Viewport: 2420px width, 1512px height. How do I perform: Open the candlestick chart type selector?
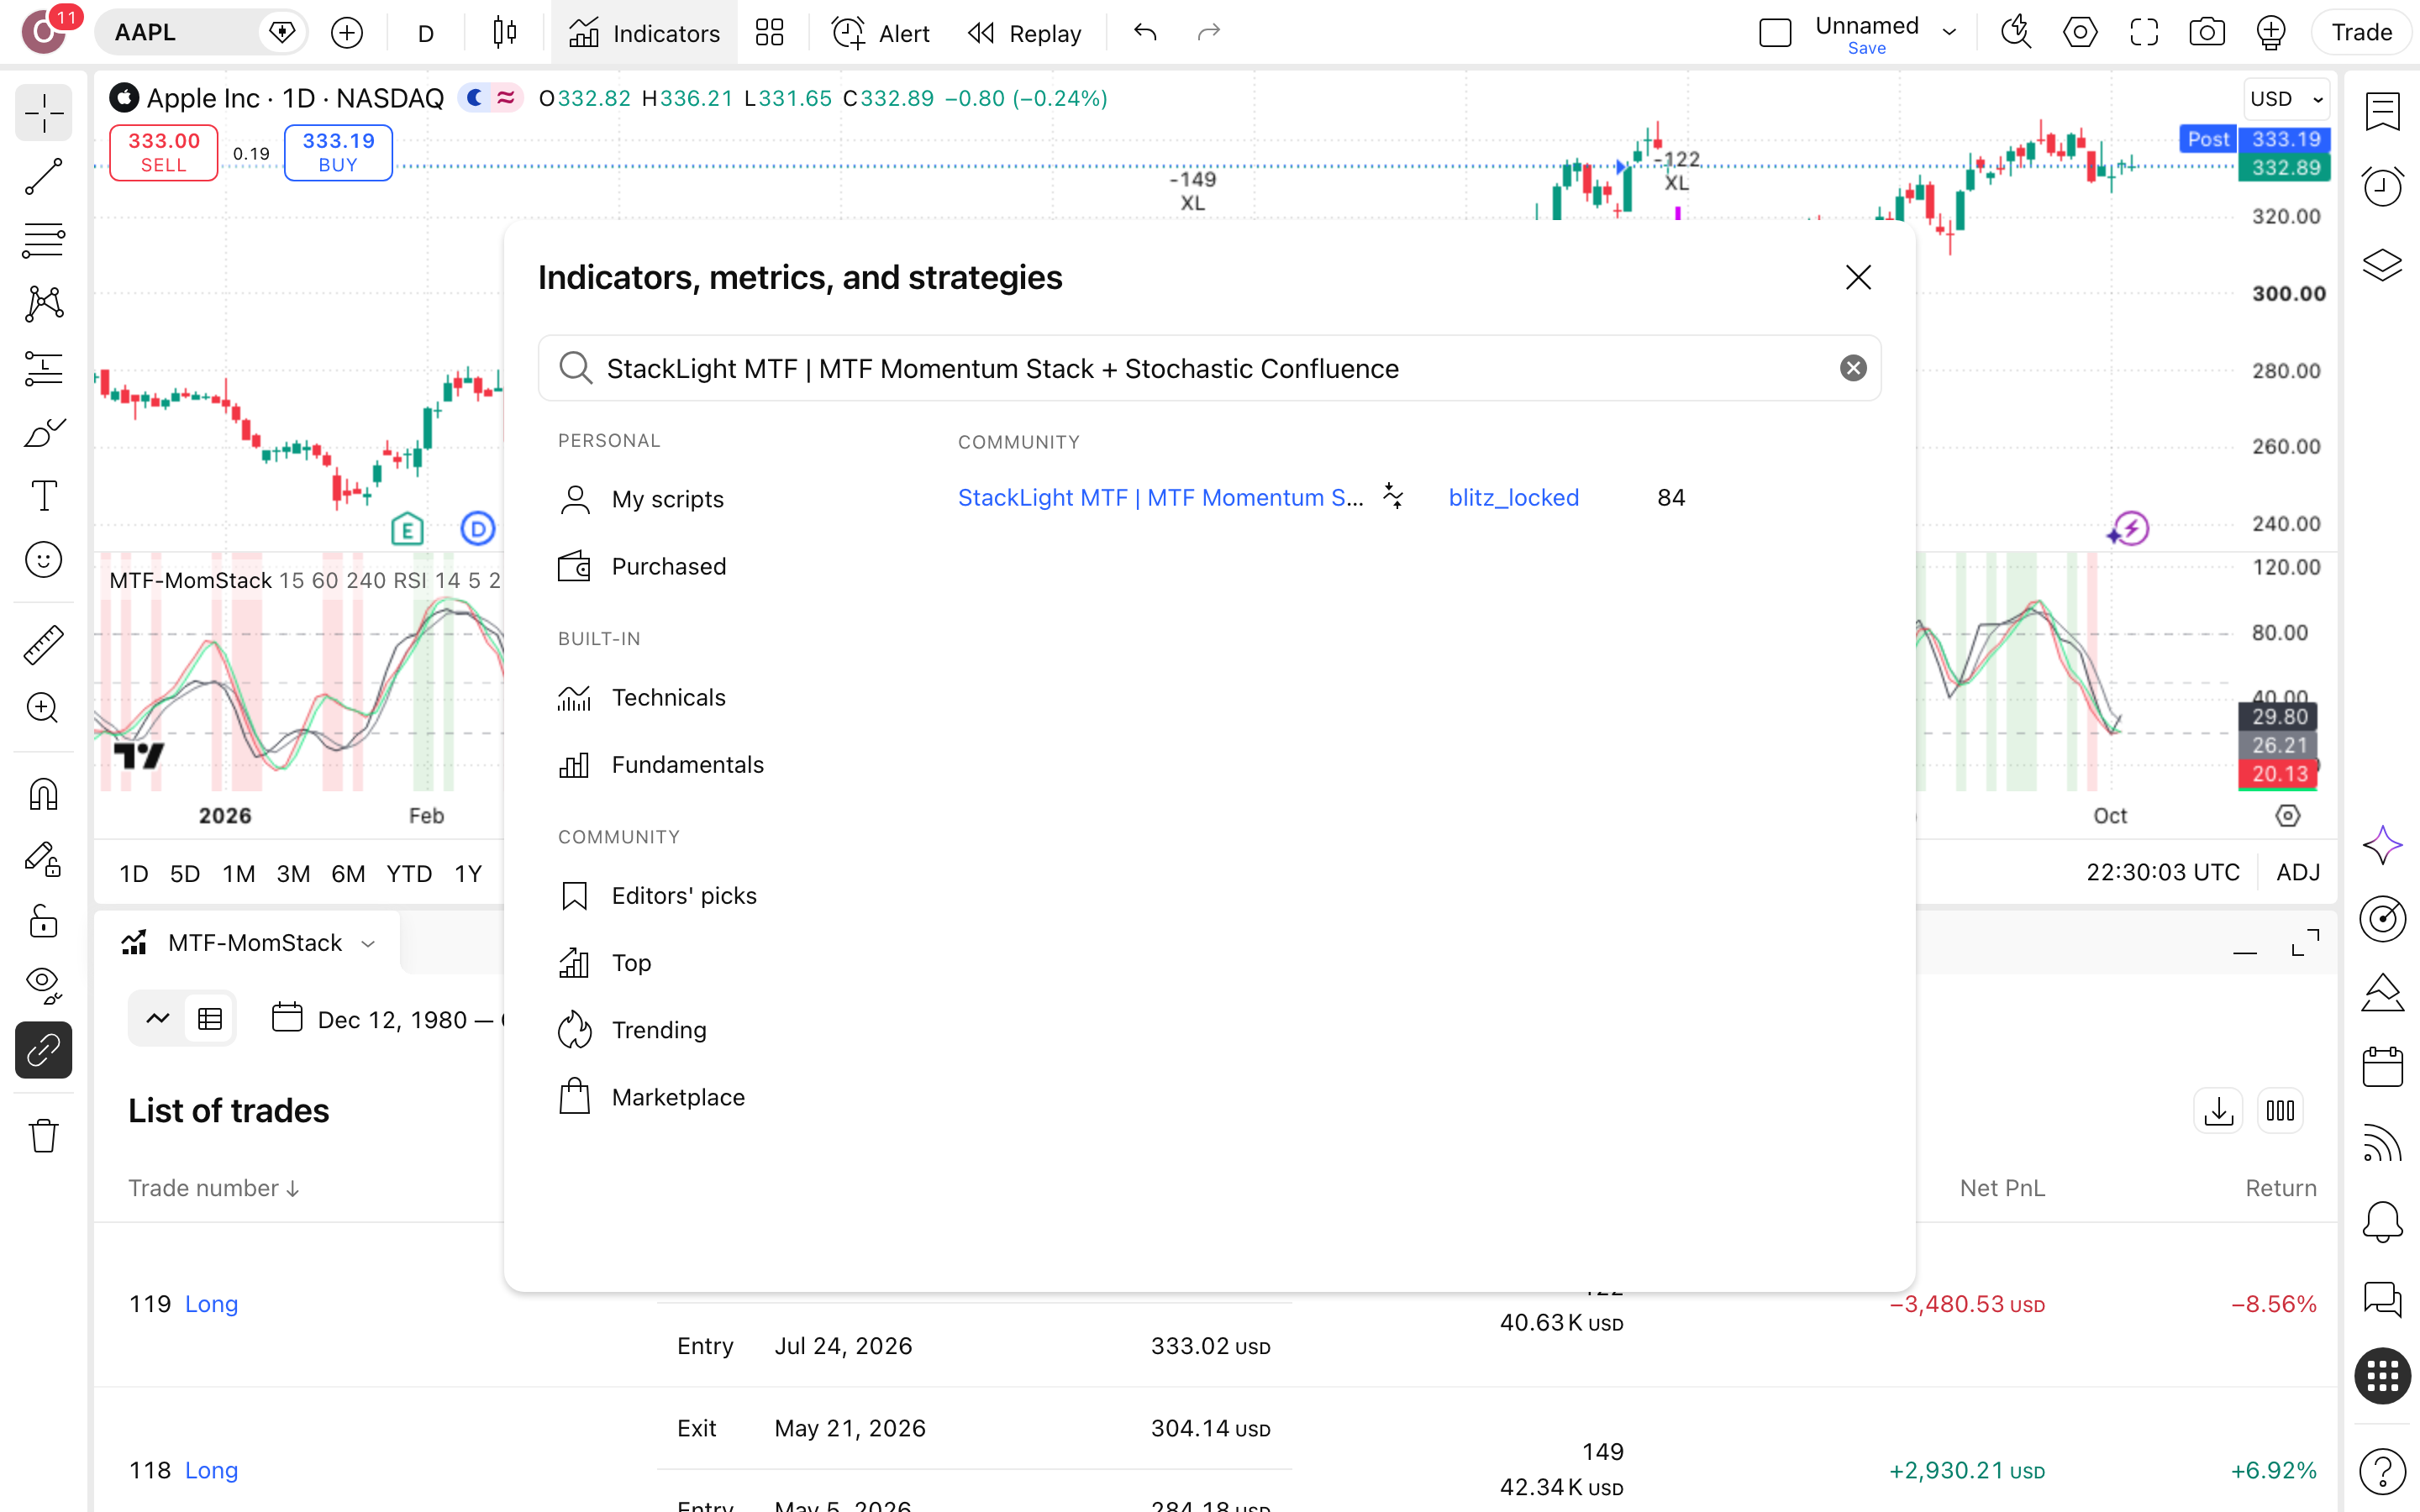pyautogui.click(x=505, y=33)
